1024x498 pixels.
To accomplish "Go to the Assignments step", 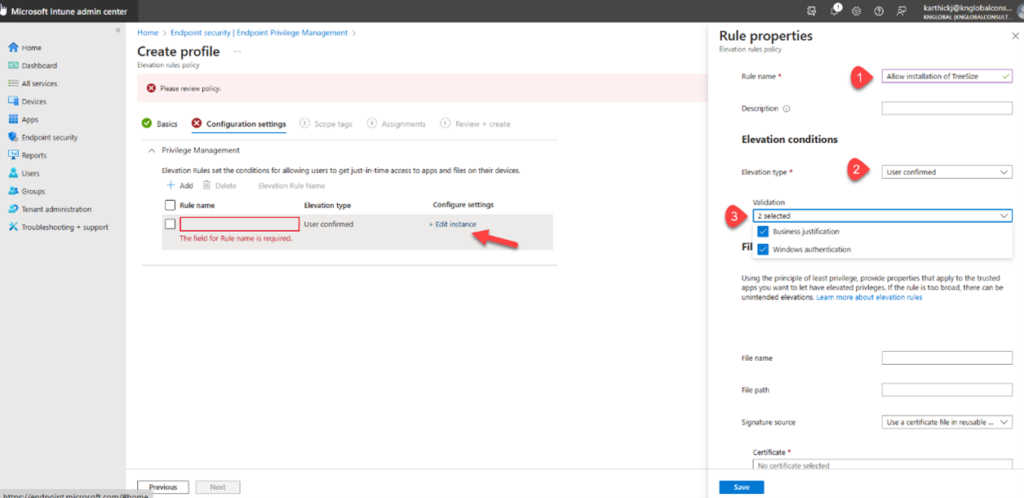I will point(396,124).
